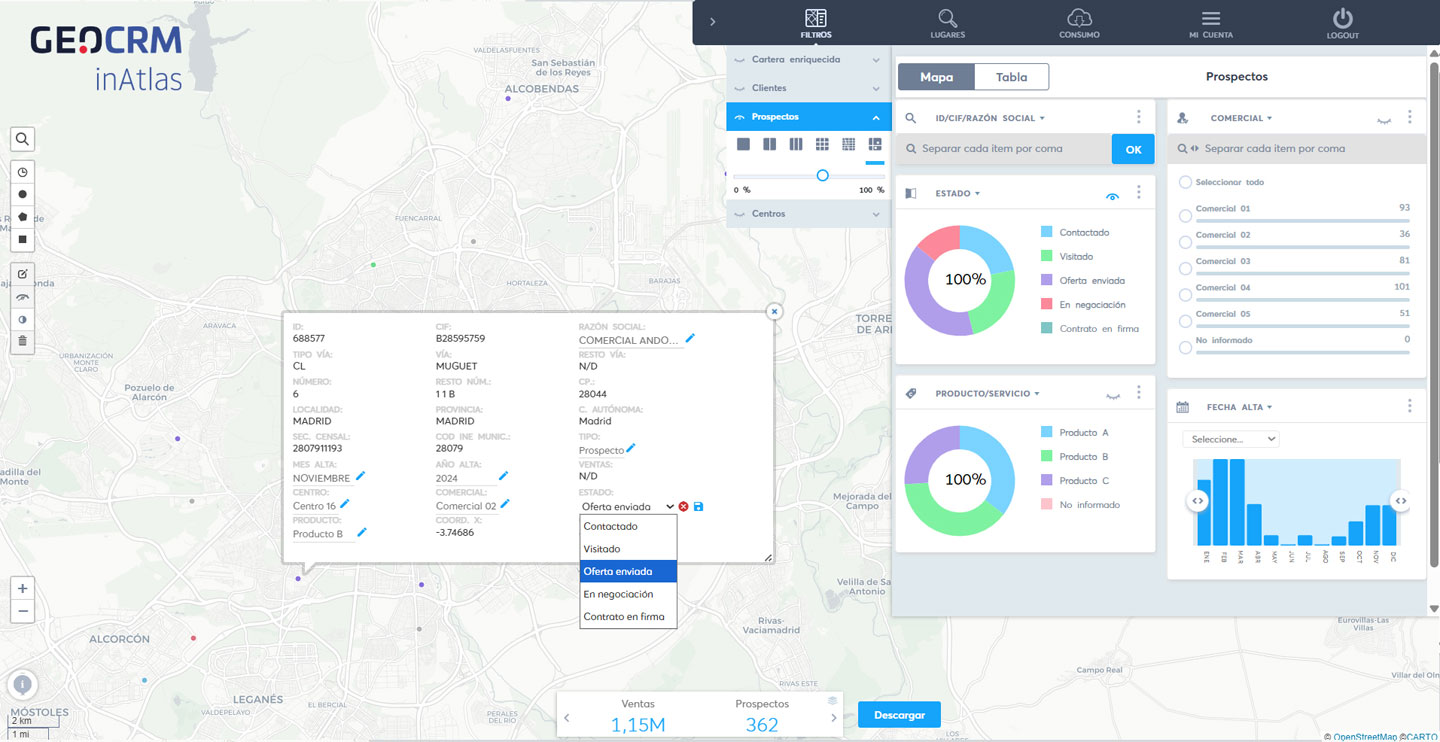1440x742 pixels.
Task: Click the Descargar button
Action: coord(900,715)
